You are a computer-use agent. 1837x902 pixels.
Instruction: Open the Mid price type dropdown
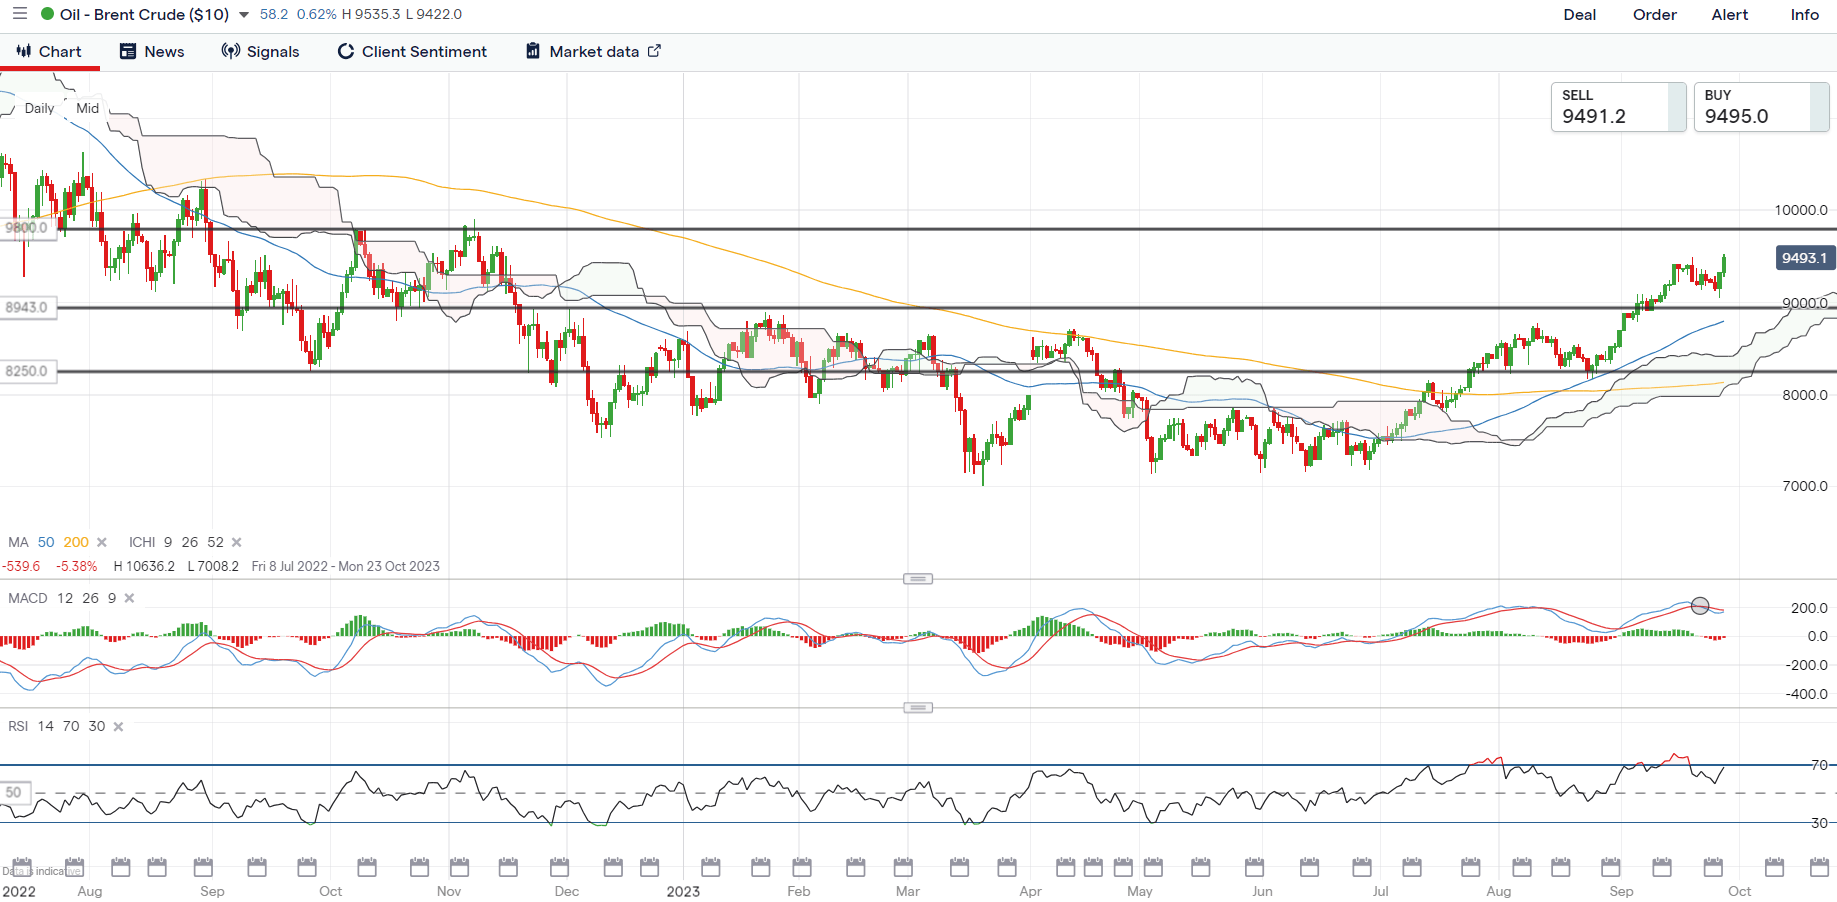click(x=88, y=108)
